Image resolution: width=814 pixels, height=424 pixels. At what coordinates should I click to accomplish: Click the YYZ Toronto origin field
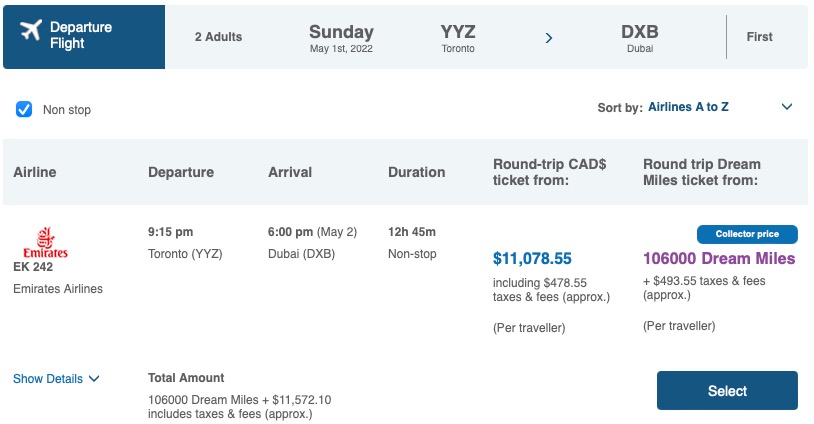coord(458,38)
